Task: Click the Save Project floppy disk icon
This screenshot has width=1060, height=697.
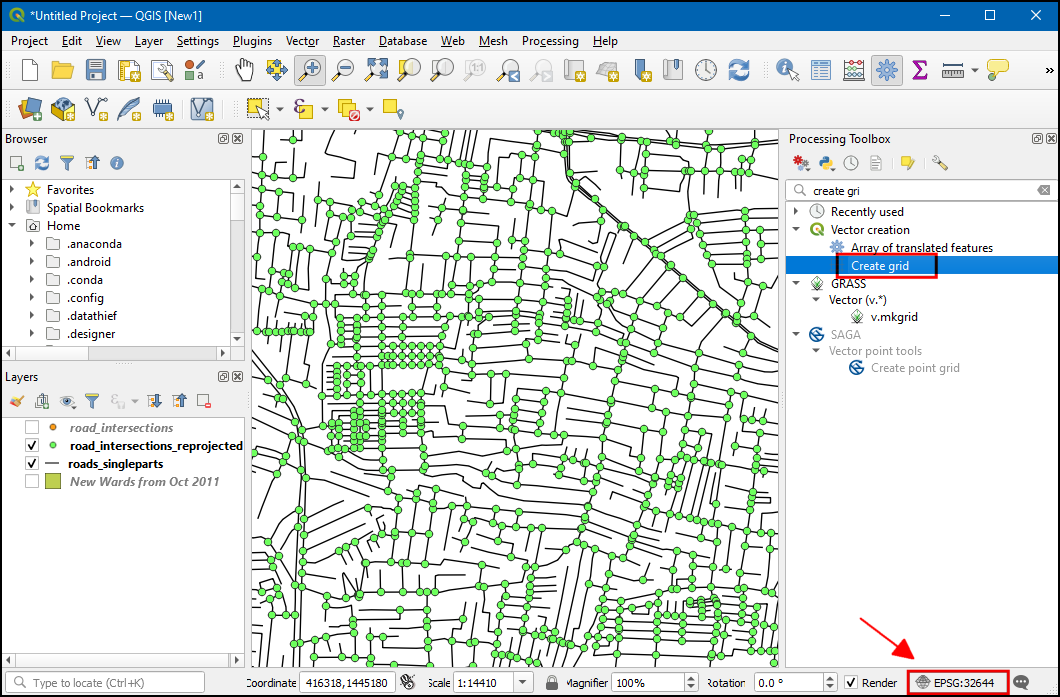Action: (x=96, y=70)
